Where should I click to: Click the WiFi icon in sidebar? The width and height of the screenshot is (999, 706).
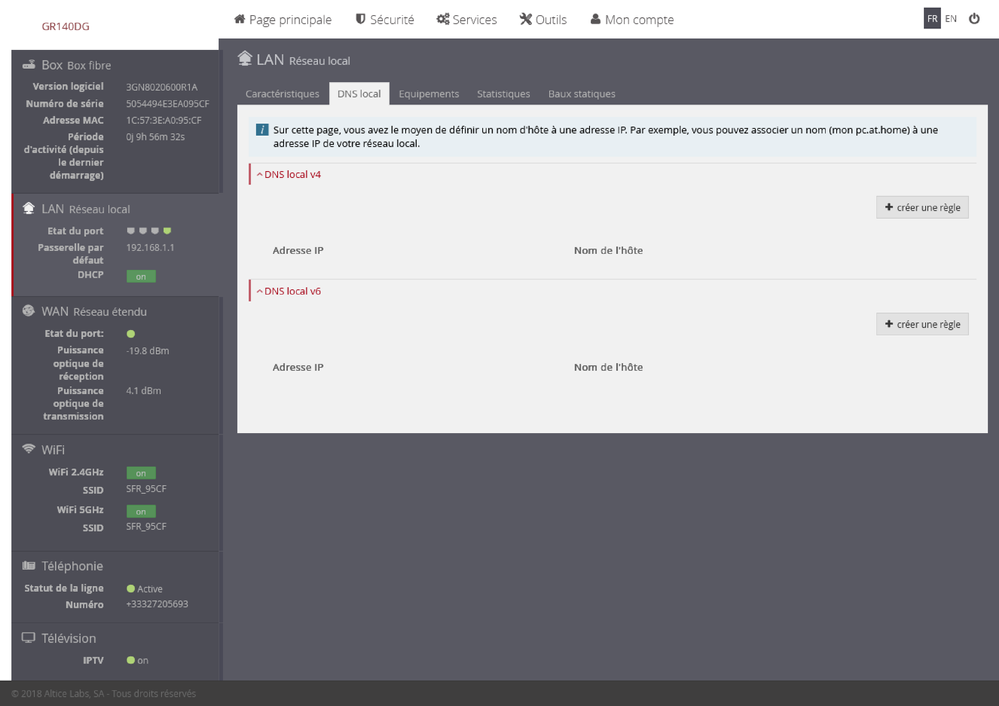(29, 449)
